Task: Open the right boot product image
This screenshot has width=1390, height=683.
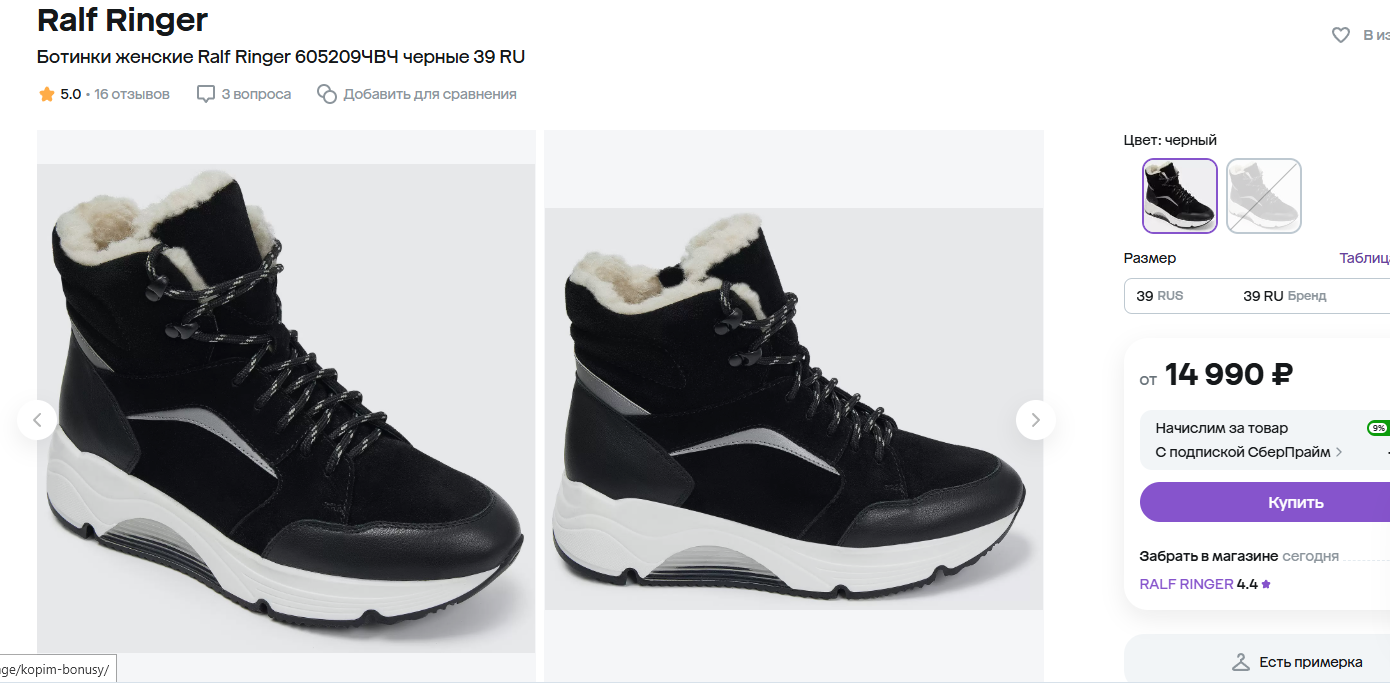Action: pos(794,406)
